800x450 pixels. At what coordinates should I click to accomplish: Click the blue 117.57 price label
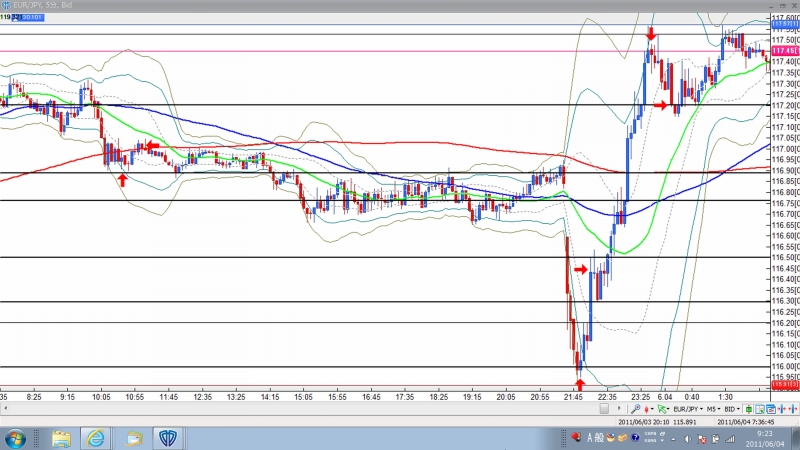(785, 24)
